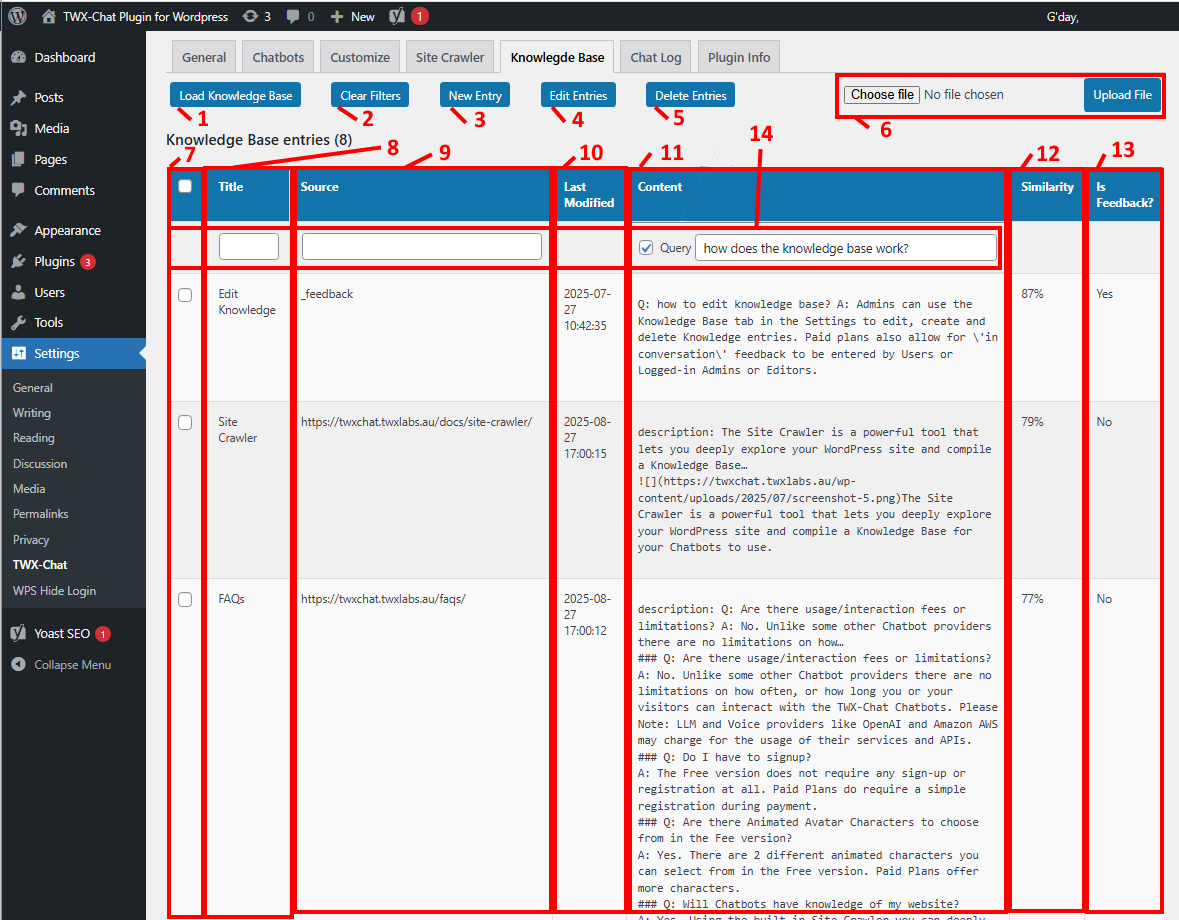Click the Yoast SEO icon in admin bar
Viewport: 1179px width, 920px height.
coord(397,16)
